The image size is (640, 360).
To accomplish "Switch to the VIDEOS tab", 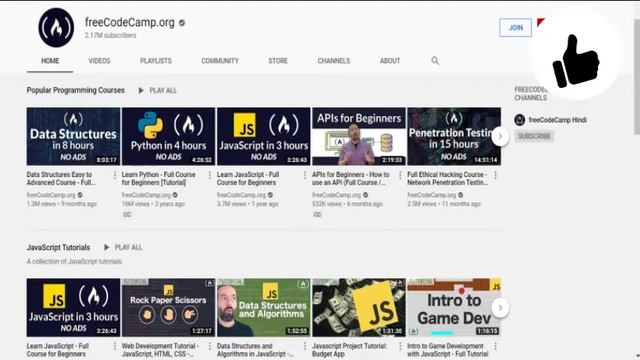I will [x=99, y=61].
